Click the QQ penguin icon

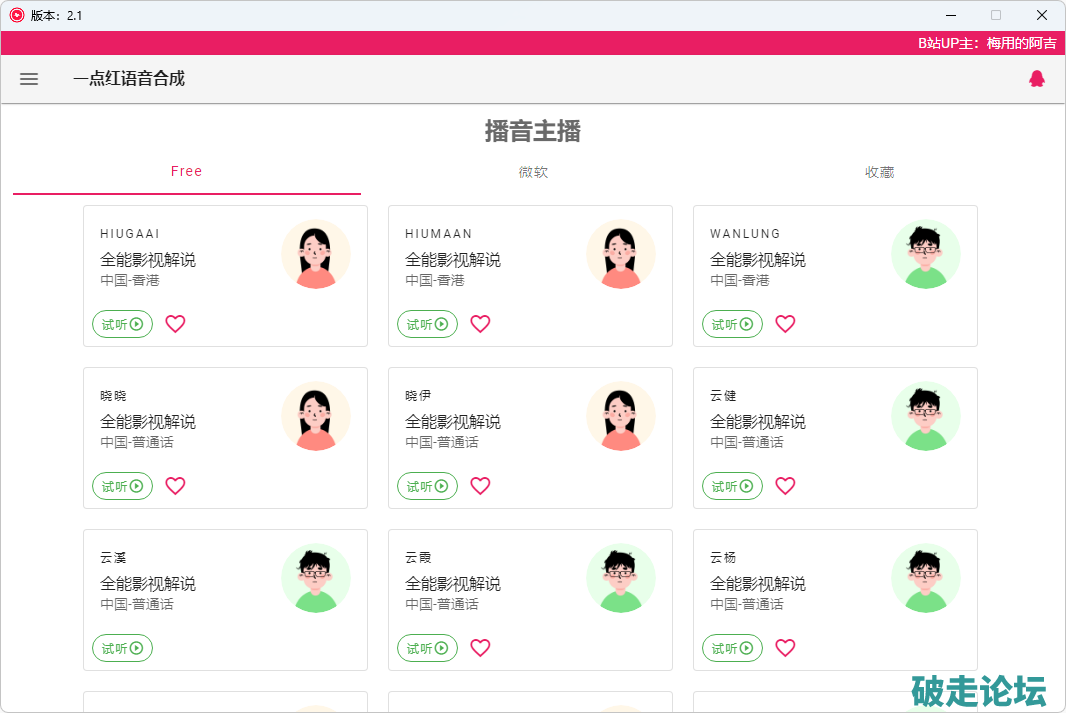pyautogui.click(x=1036, y=79)
